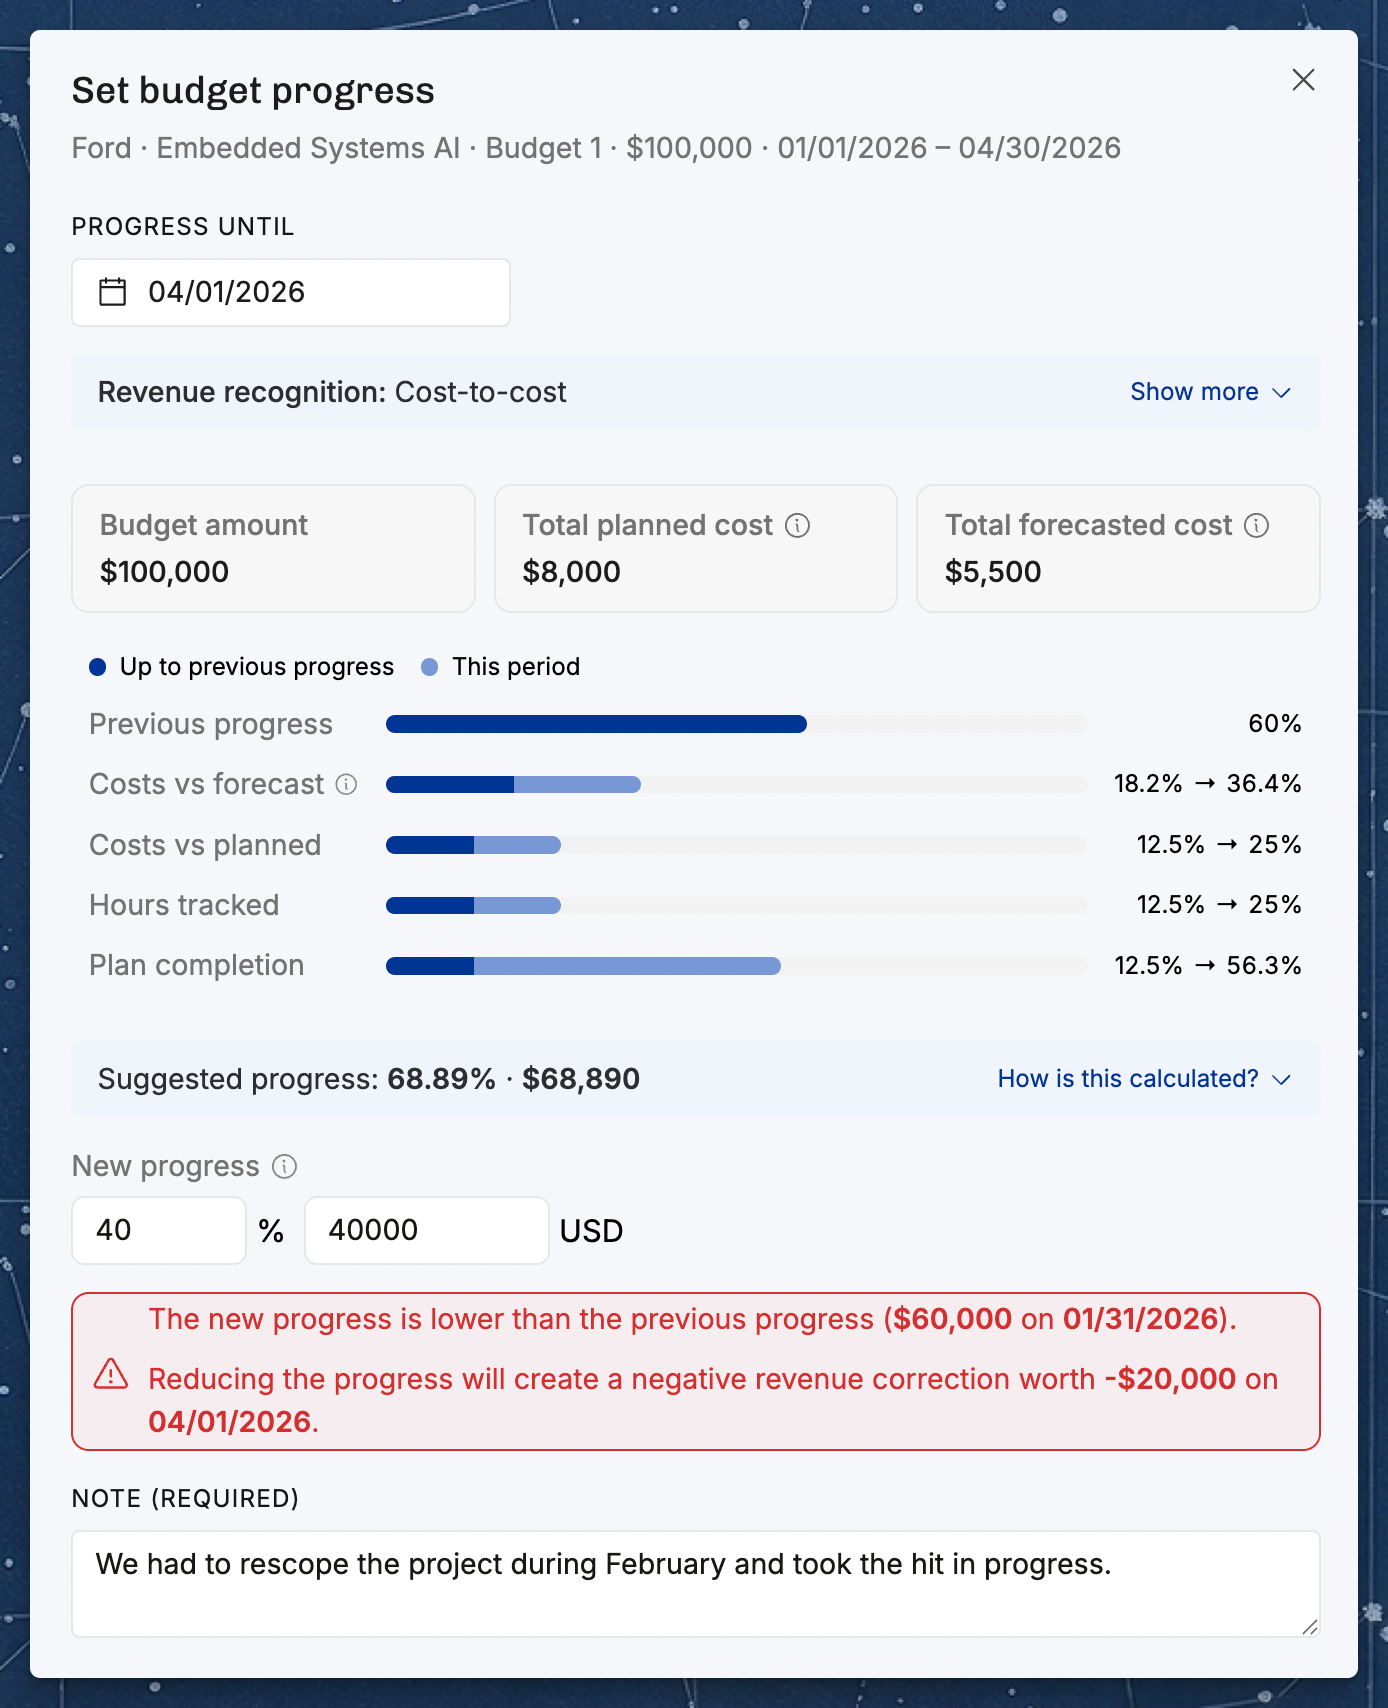Image resolution: width=1388 pixels, height=1708 pixels.
Task: Expand Show more for revenue recognition
Action: tap(1210, 392)
